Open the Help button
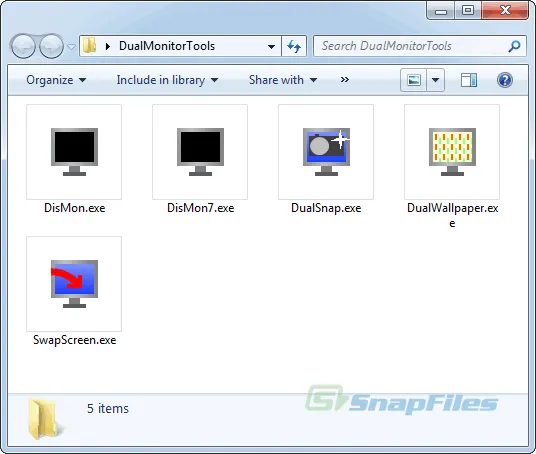Screen dimensions: 536x454 [505, 80]
